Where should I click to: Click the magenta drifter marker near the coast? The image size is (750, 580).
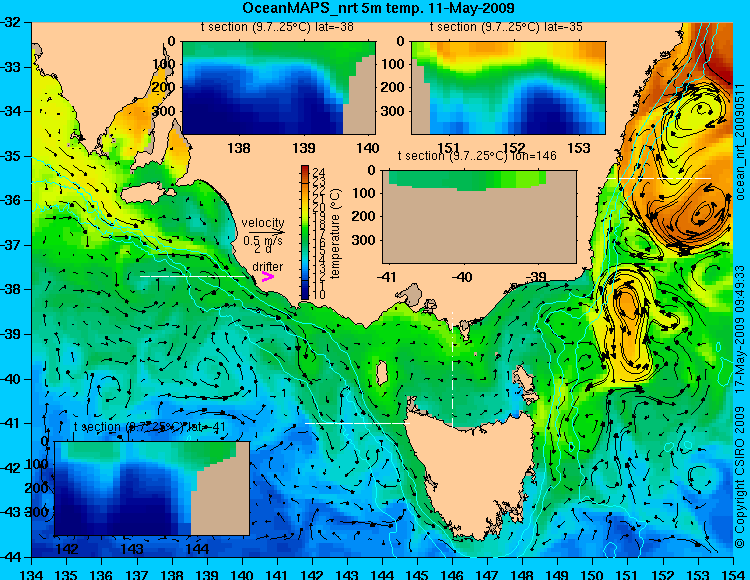[x=268, y=276]
